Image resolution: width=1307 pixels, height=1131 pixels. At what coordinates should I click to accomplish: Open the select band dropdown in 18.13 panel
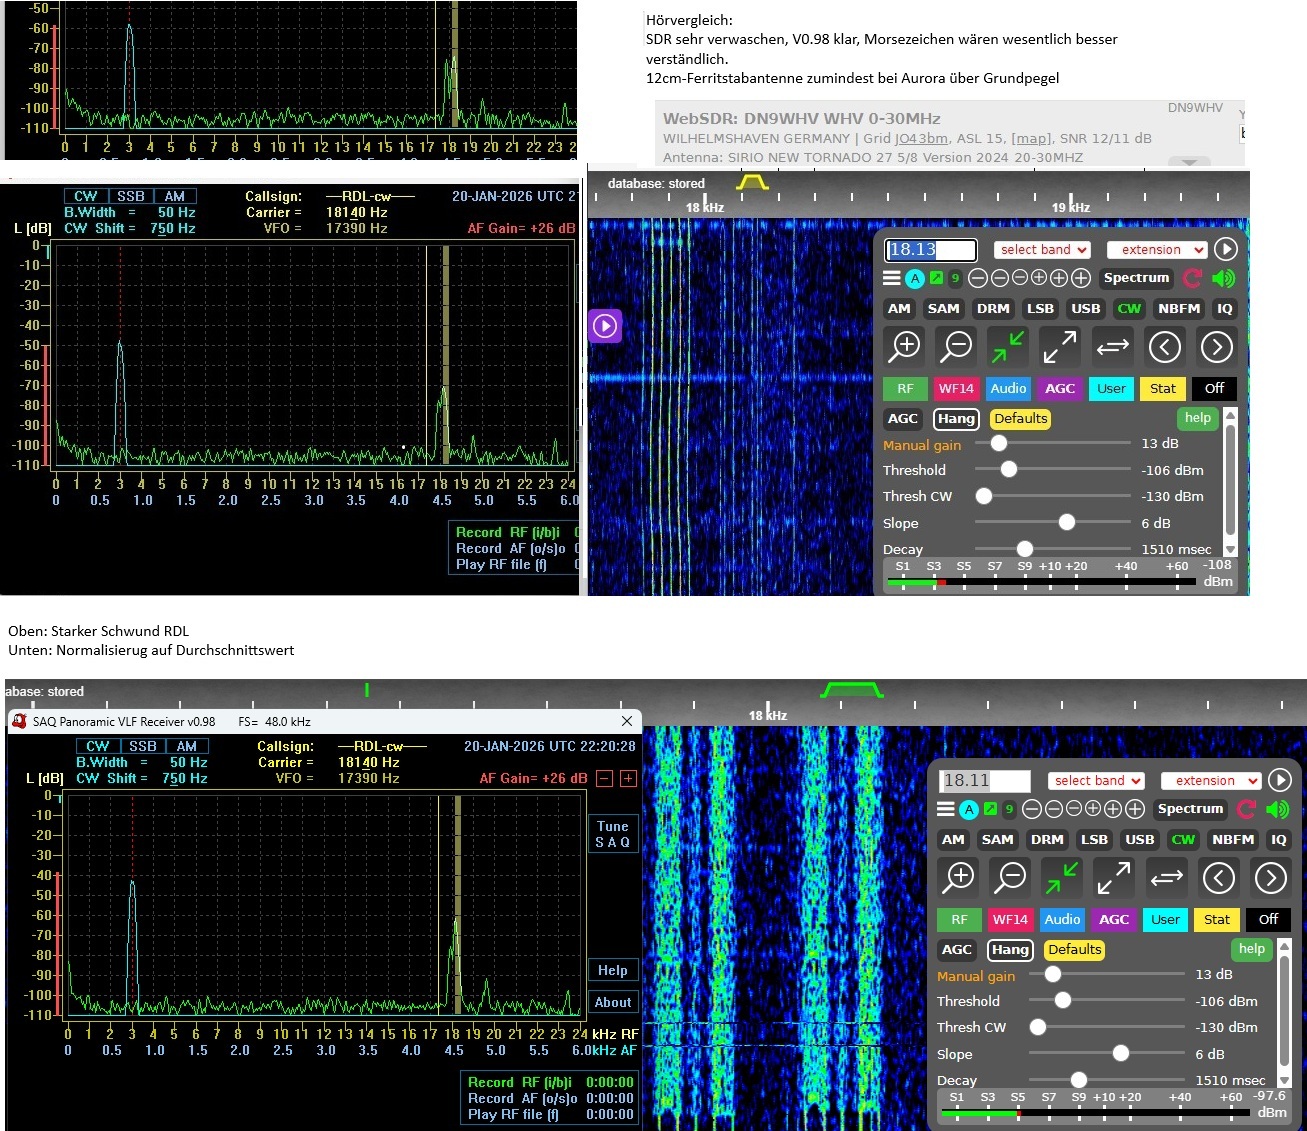click(1041, 250)
